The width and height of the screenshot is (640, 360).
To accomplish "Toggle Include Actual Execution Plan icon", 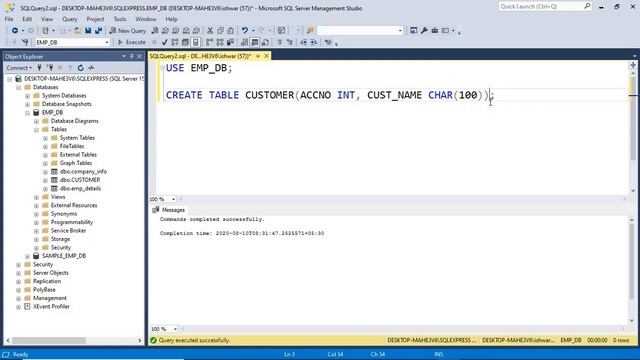I will point(209,42).
